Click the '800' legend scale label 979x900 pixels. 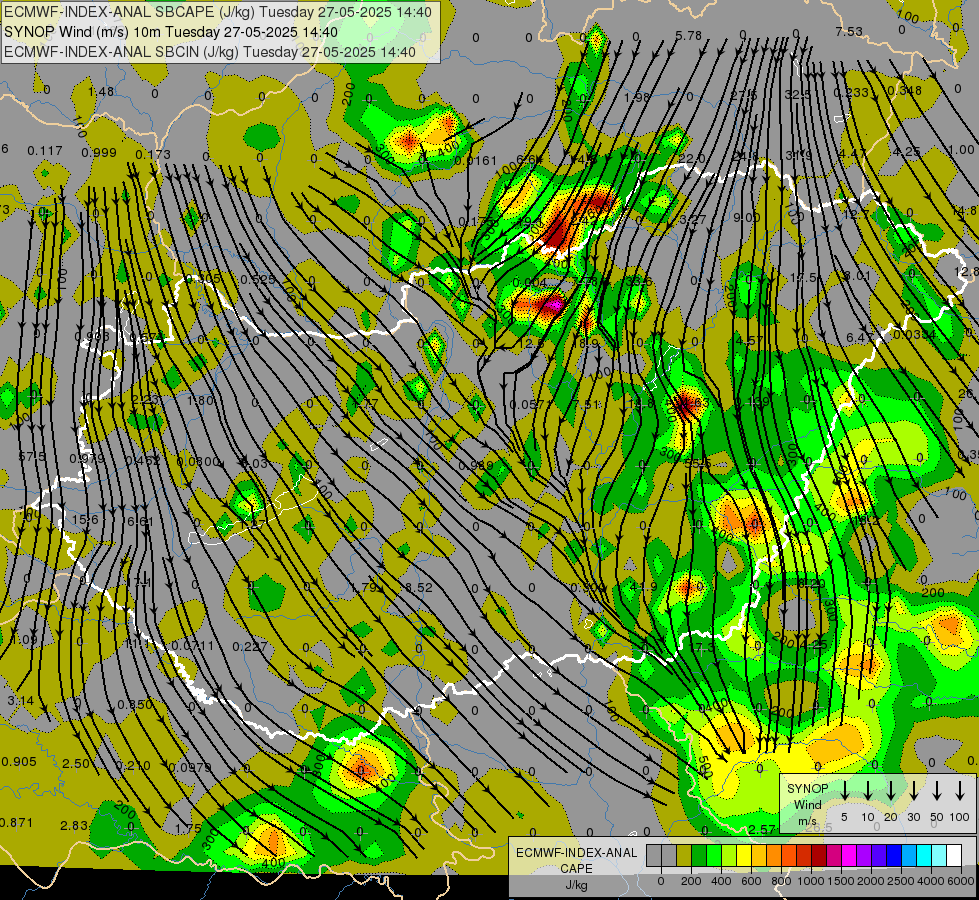[x=781, y=881]
